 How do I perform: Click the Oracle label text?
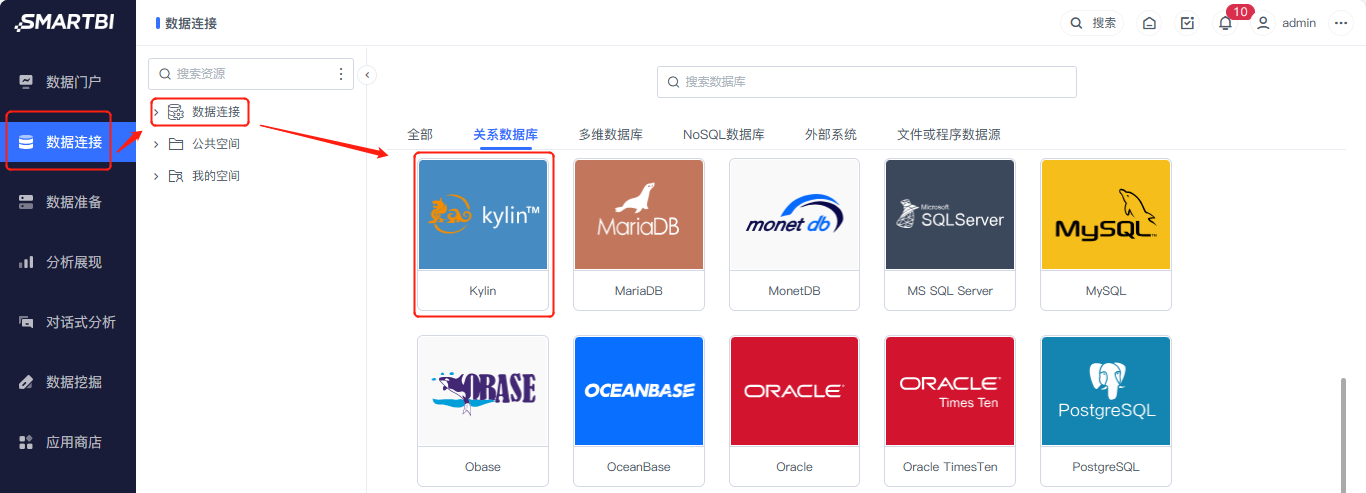[795, 467]
